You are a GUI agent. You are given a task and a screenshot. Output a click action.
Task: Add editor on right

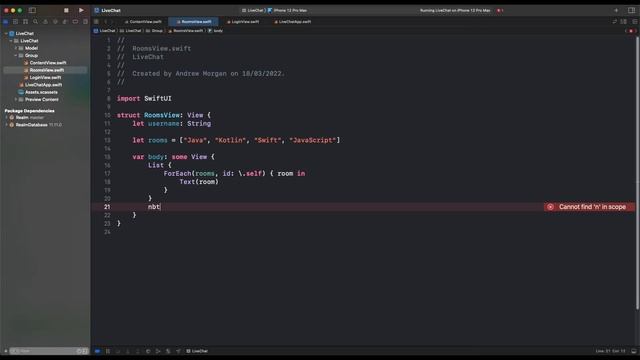tap(634, 22)
